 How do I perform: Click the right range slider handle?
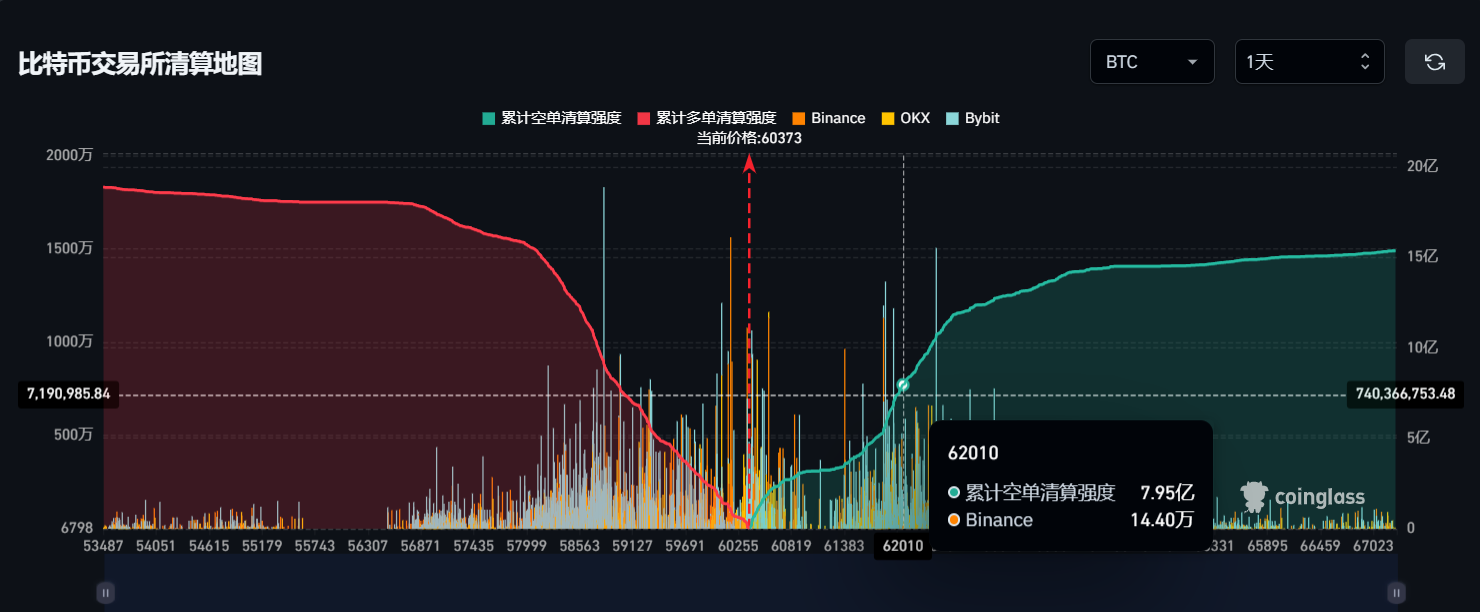coord(1395,593)
